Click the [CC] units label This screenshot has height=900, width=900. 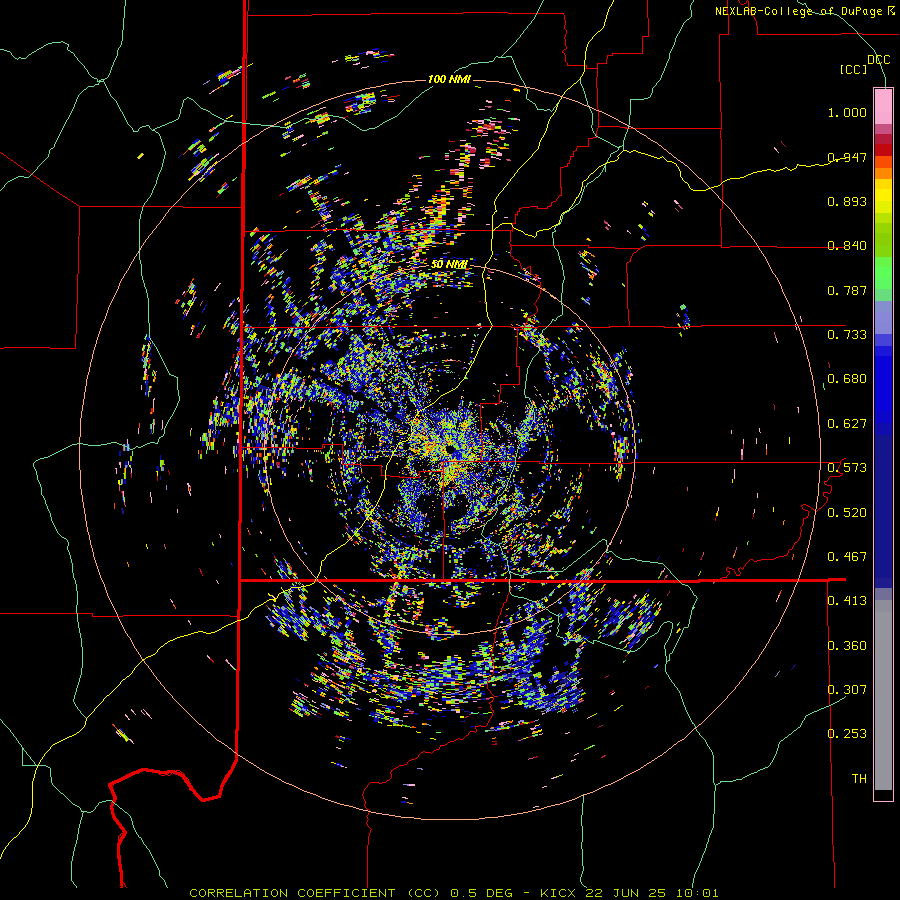pos(854,69)
